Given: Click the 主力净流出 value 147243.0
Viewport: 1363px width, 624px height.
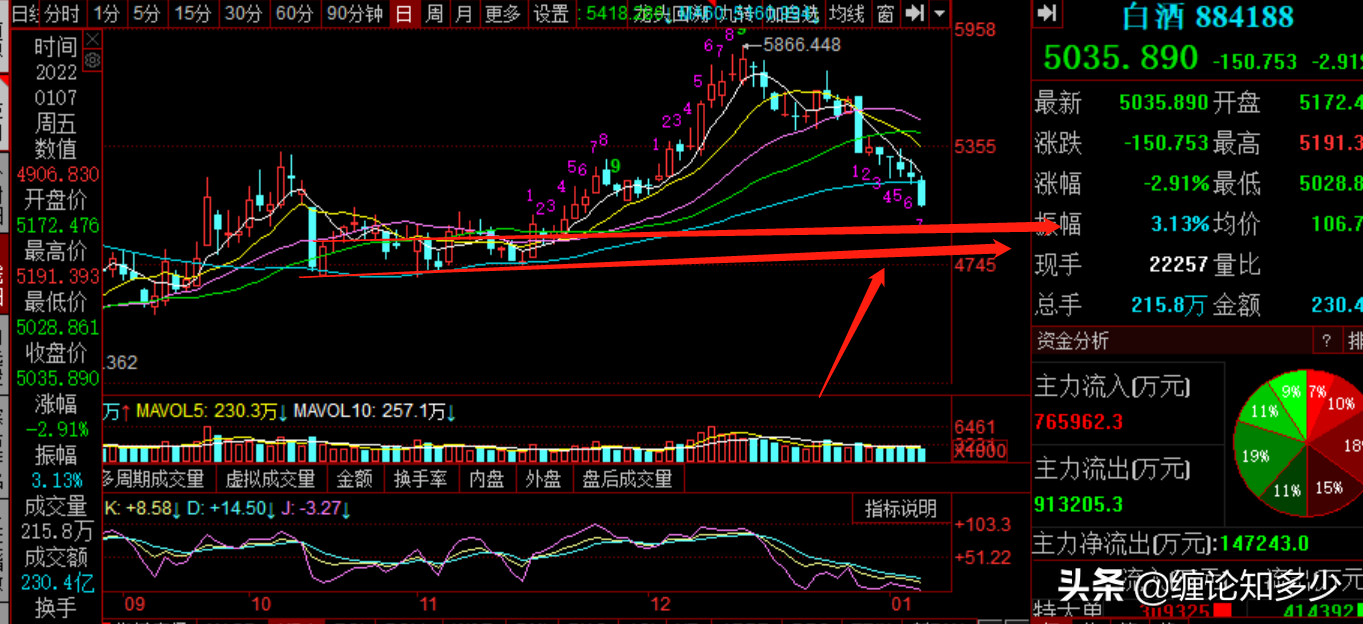Looking at the screenshot, I should click(1266, 544).
